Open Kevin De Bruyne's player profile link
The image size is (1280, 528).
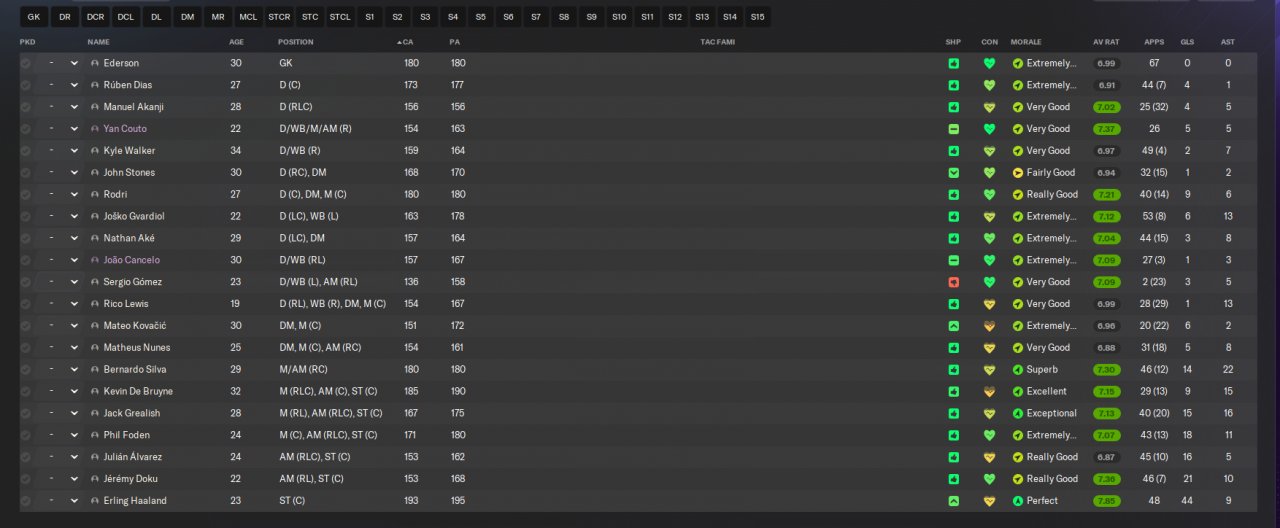[x=138, y=391]
